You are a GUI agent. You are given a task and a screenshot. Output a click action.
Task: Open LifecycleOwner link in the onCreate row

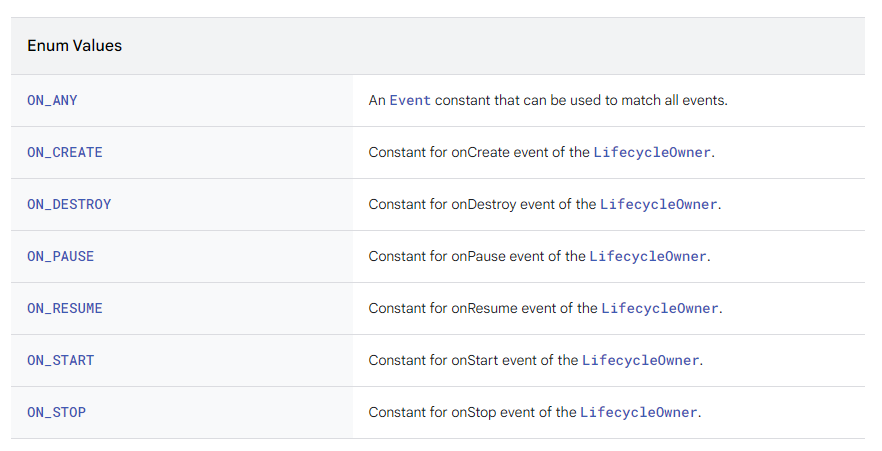[652, 153]
